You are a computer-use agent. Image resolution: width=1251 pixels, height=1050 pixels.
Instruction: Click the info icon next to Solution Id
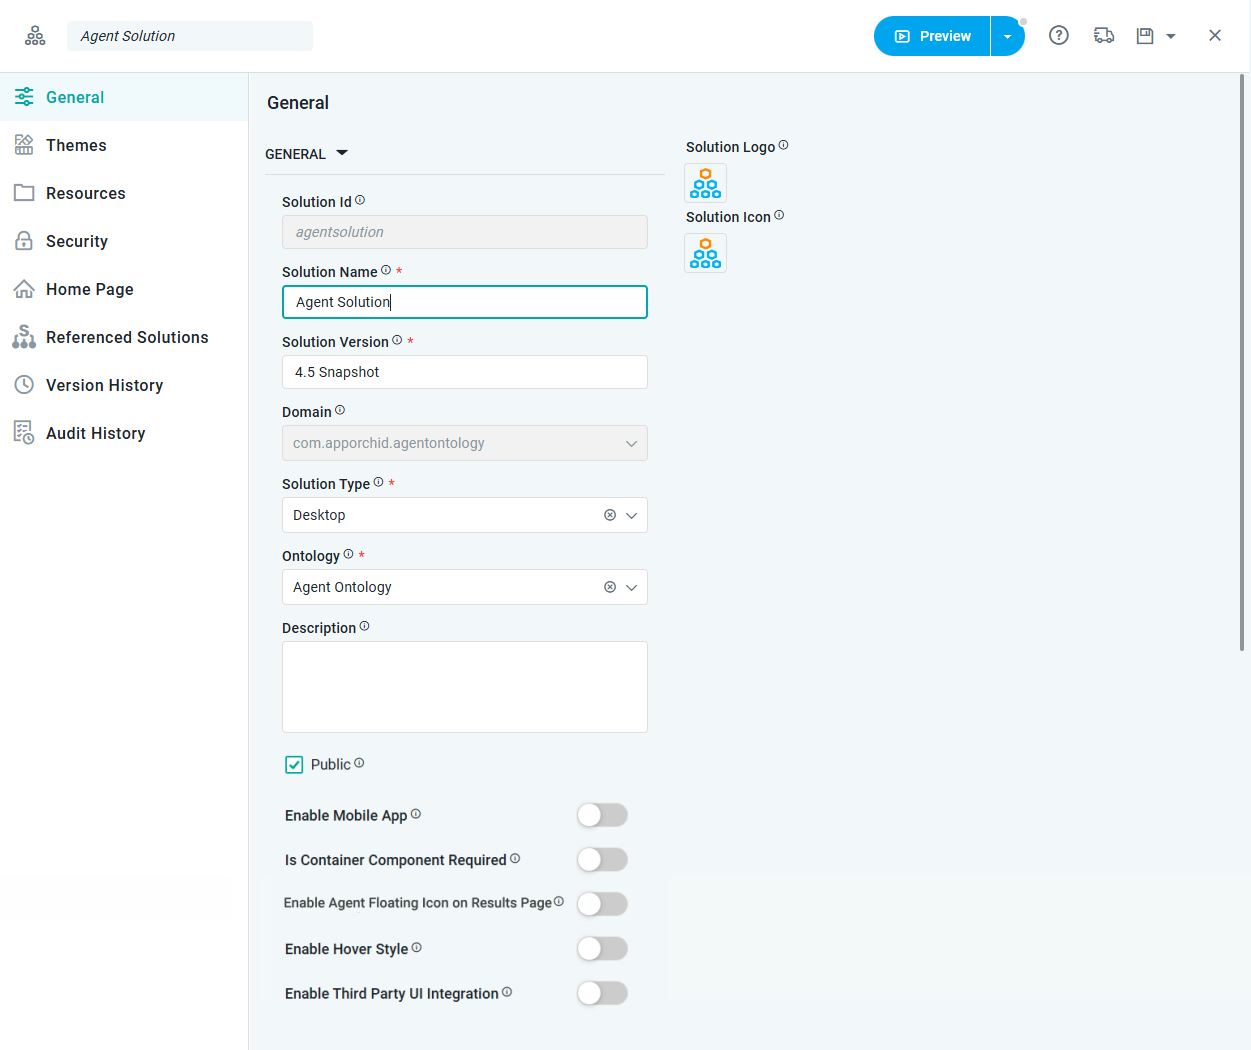(x=360, y=200)
